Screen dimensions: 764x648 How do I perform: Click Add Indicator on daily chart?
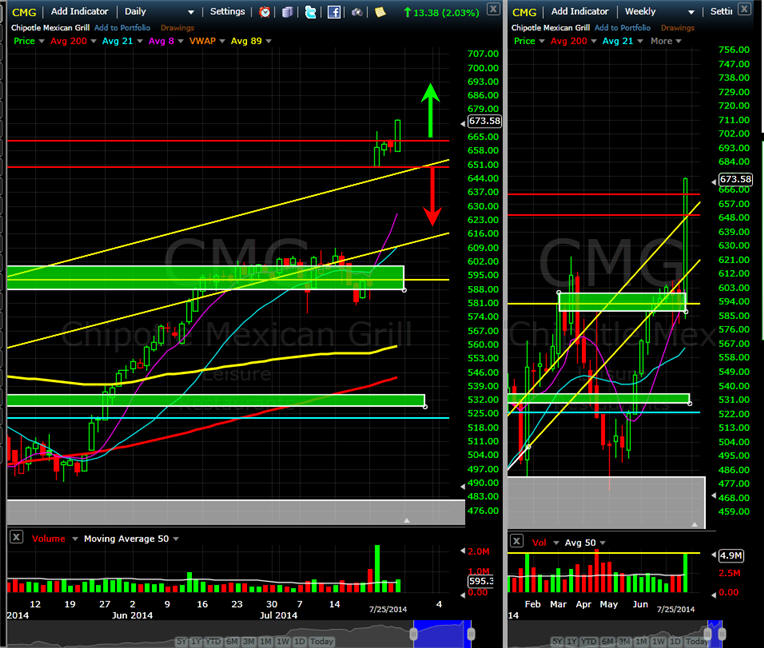click(79, 11)
